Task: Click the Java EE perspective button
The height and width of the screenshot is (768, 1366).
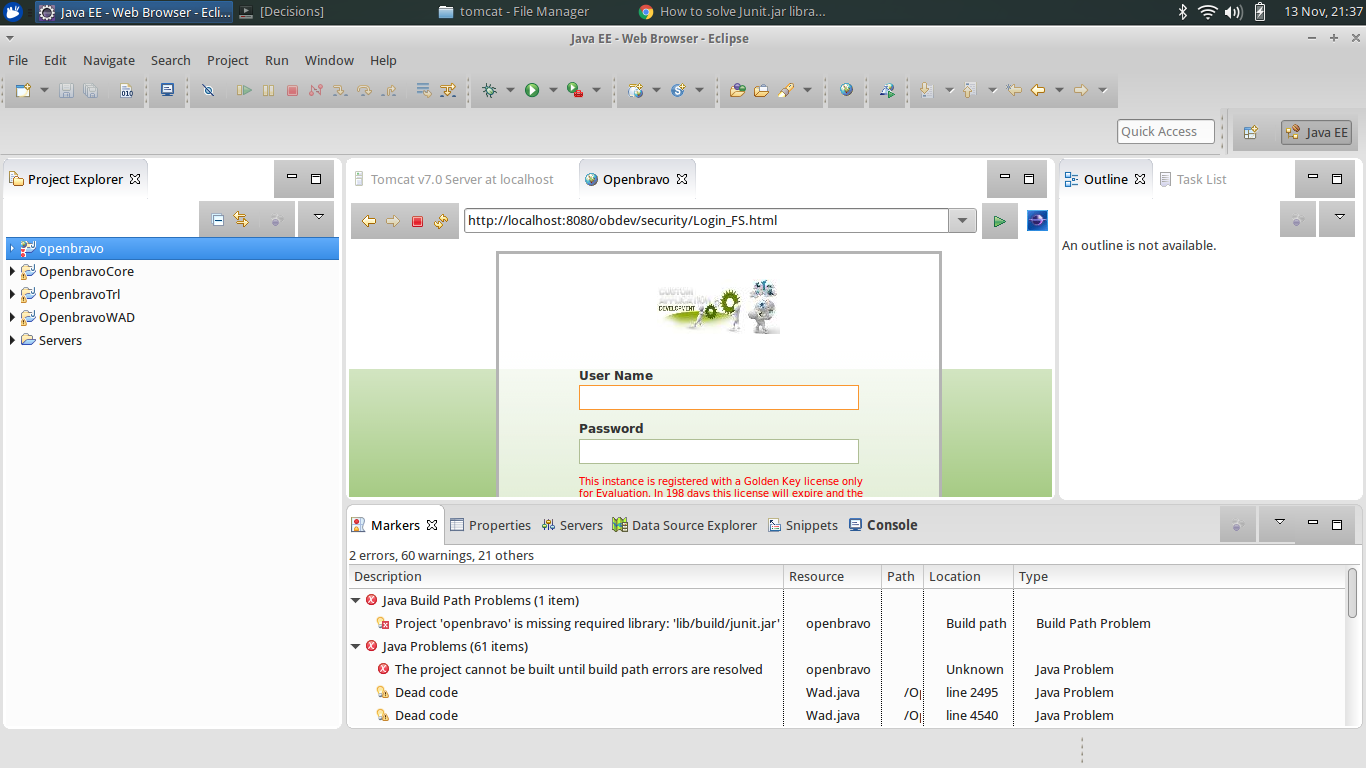Action: [1316, 132]
